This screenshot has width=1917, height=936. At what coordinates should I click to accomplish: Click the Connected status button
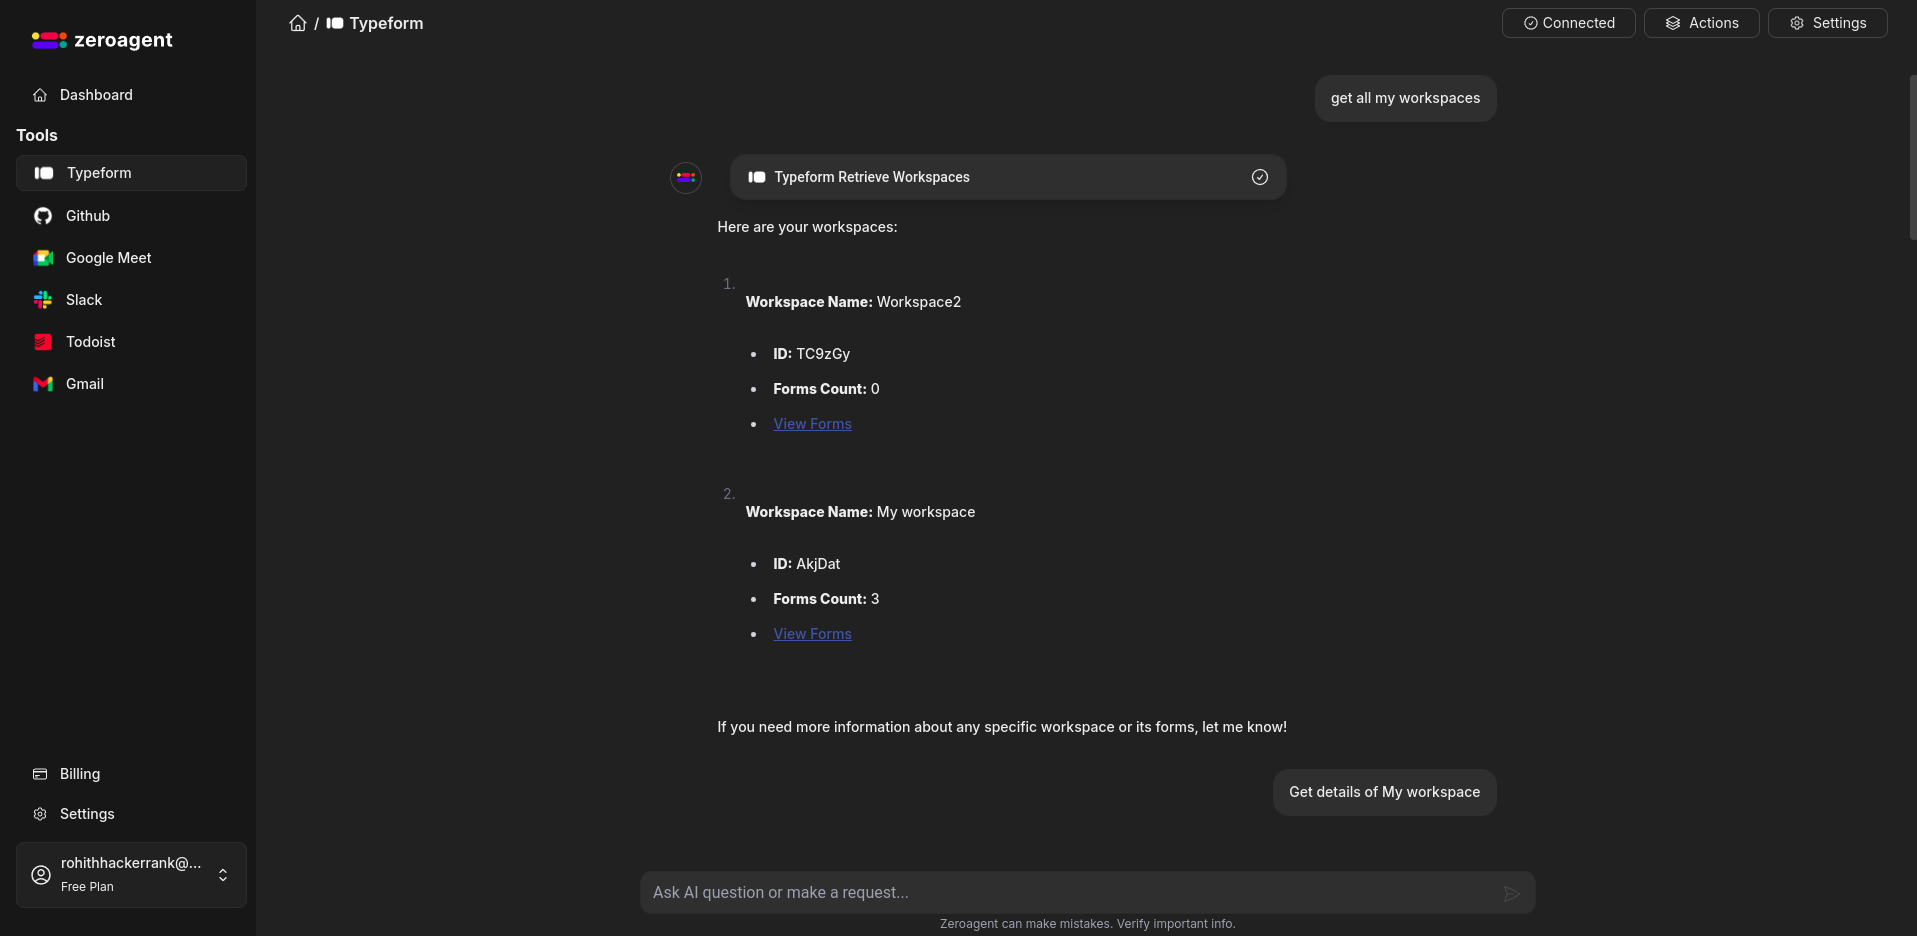(x=1568, y=23)
